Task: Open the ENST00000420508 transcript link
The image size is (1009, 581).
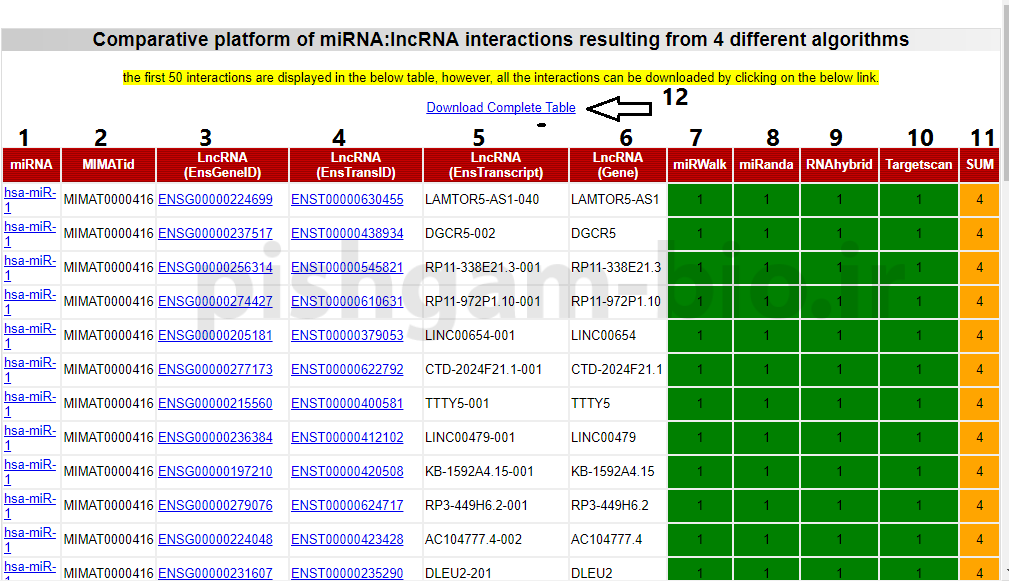Action: point(347,472)
